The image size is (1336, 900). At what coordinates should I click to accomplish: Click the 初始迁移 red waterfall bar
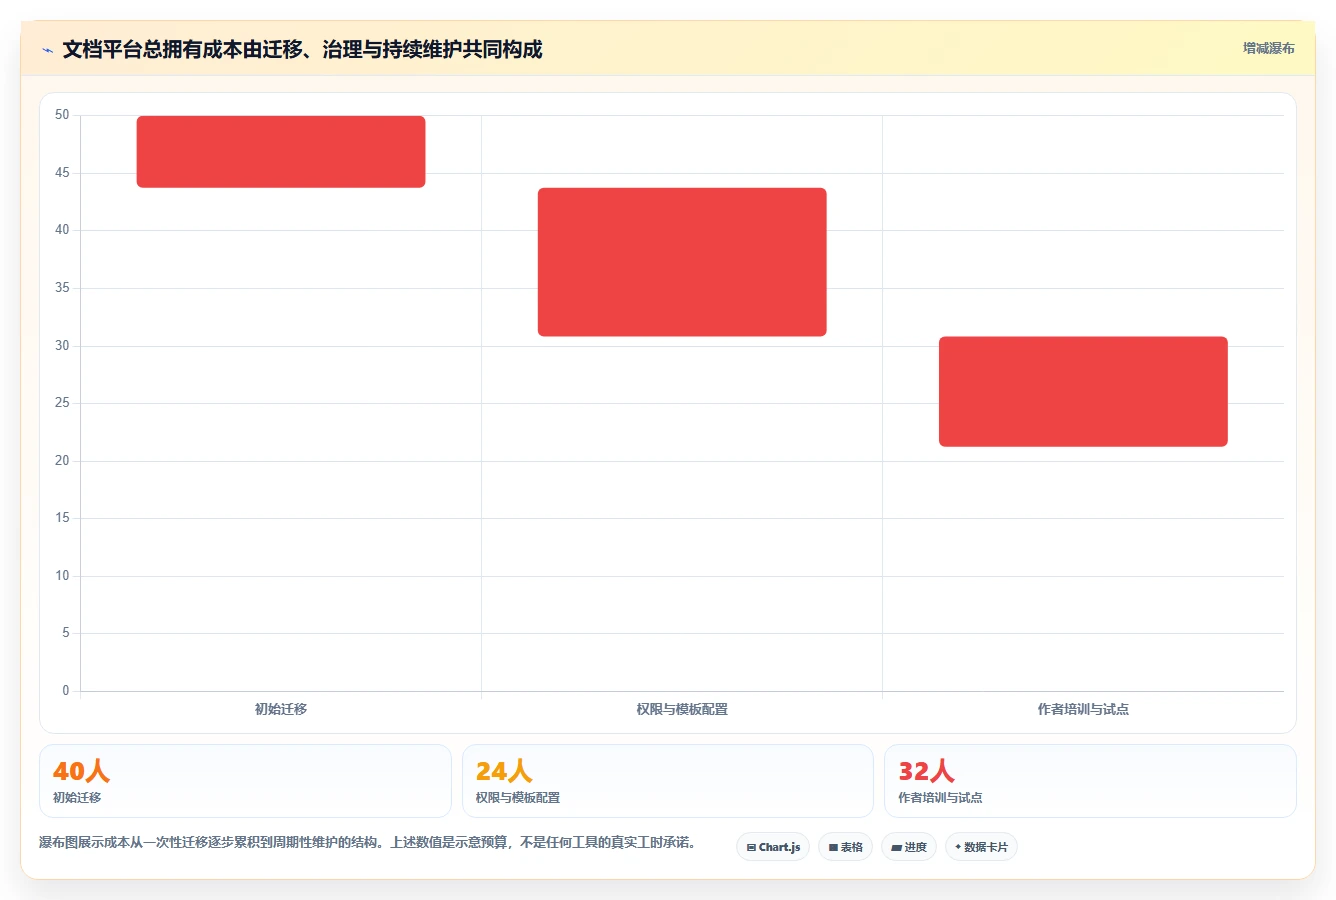(281, 152)
